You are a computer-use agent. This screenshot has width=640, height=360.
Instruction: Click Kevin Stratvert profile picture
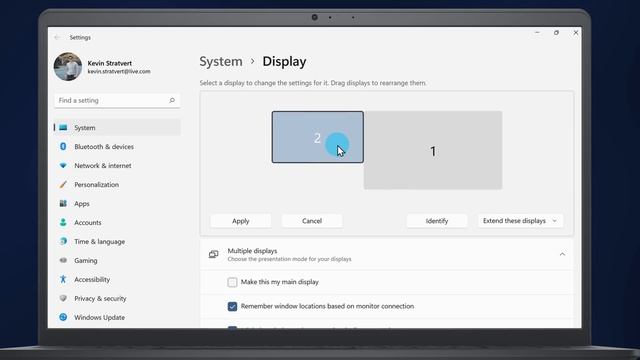68,67
